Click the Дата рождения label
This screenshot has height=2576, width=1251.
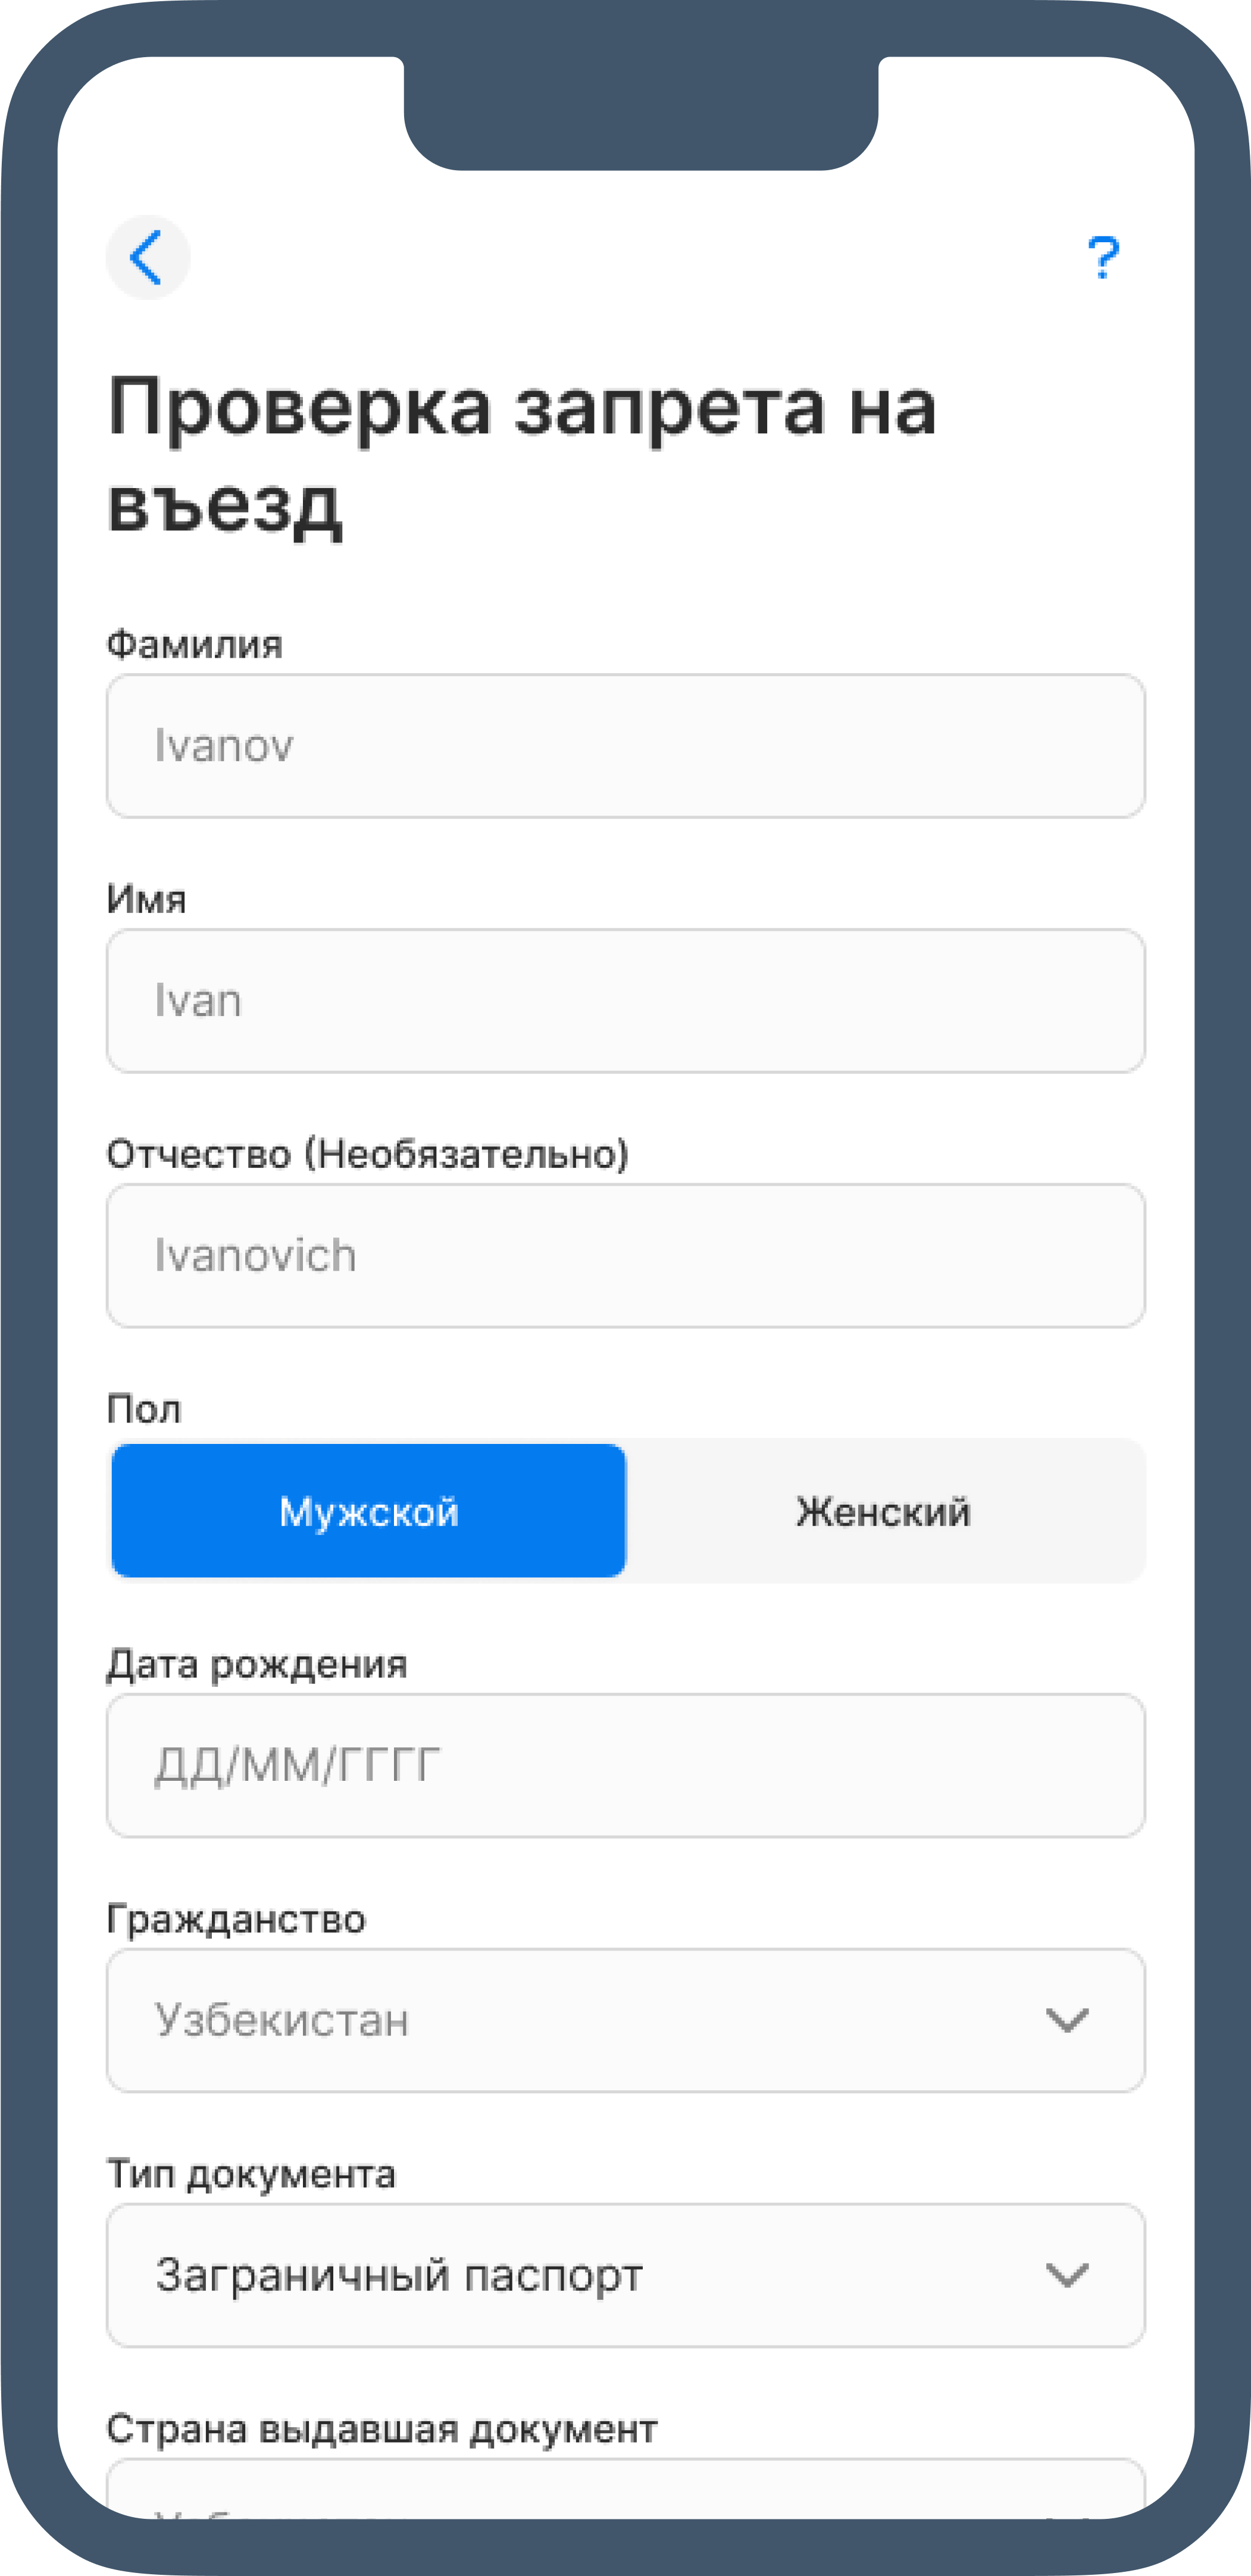click(x=257, y=1664)
